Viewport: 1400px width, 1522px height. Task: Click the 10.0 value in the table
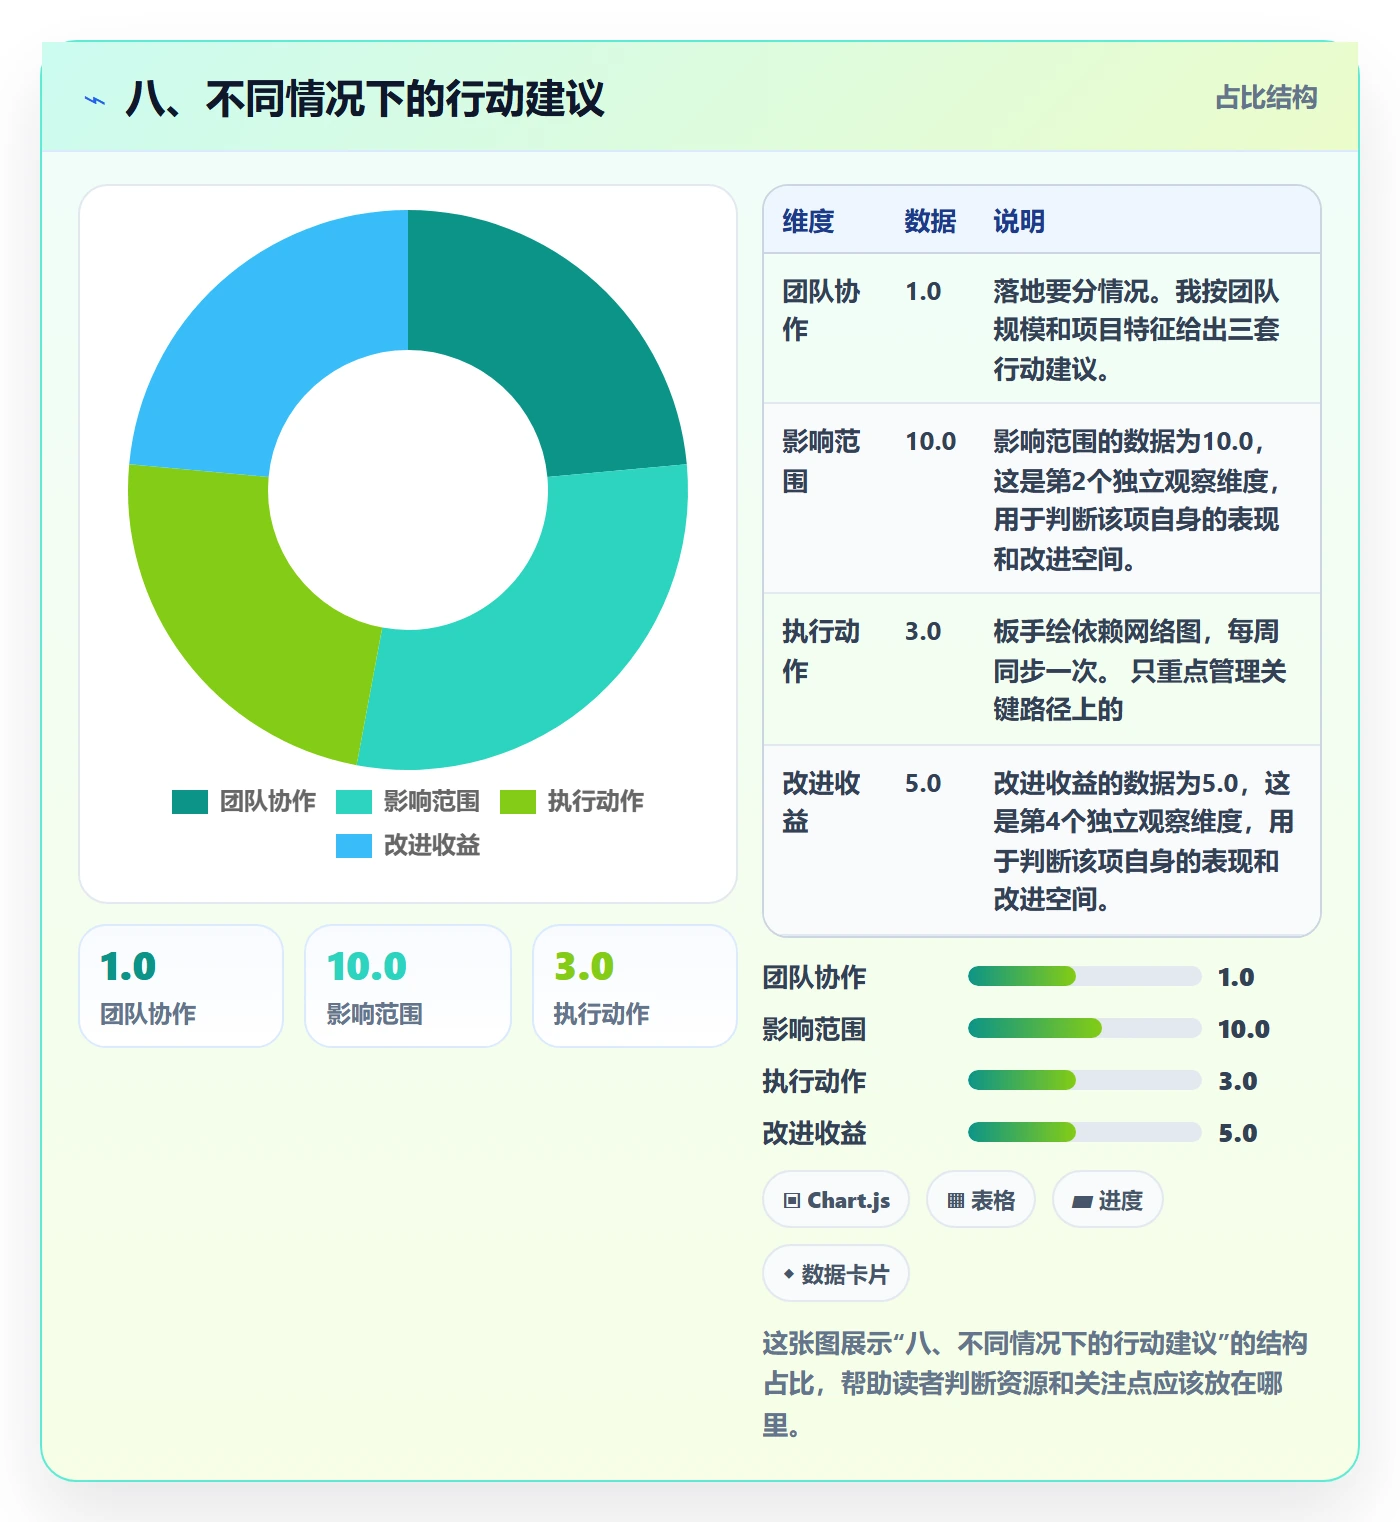(931, 442)
